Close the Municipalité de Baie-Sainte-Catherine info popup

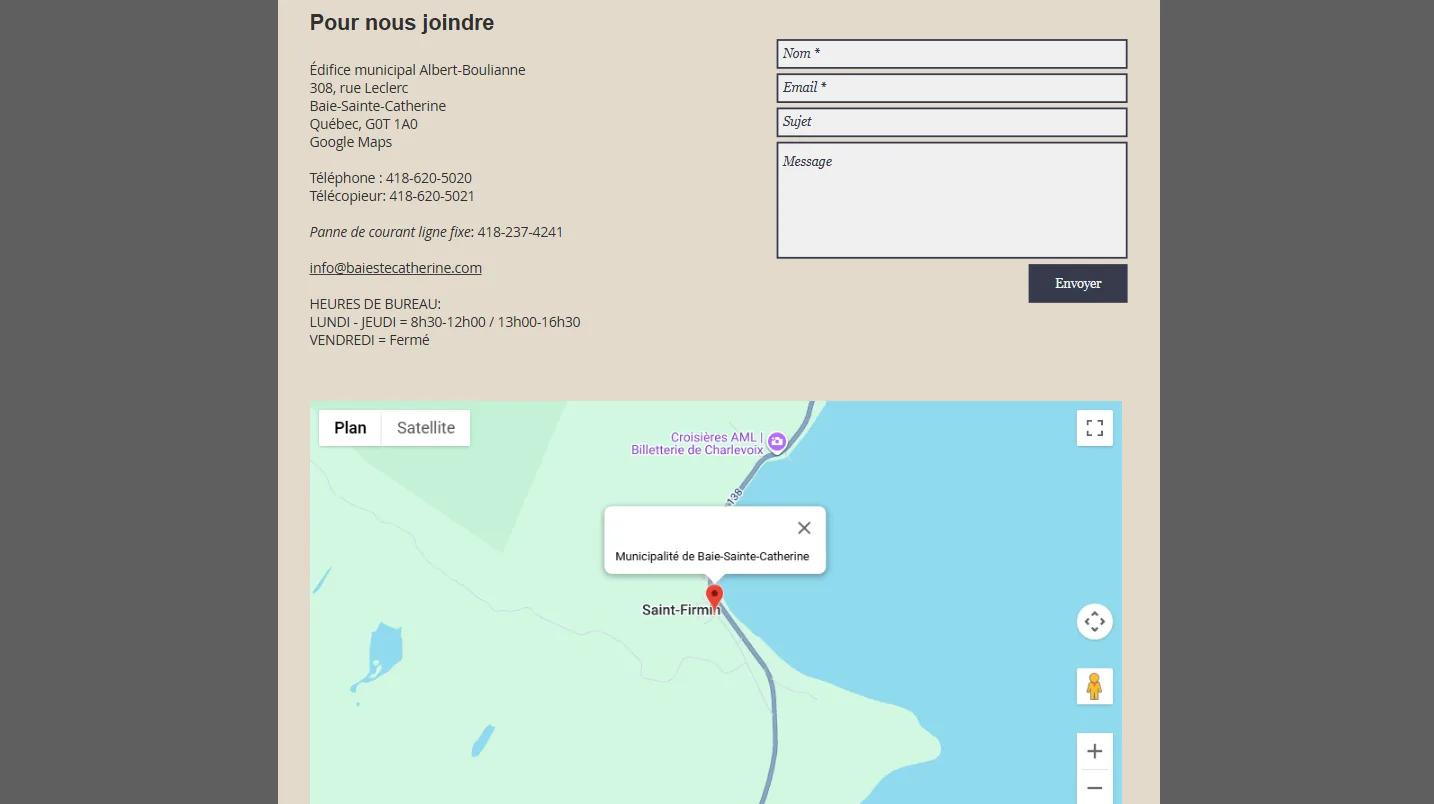click(x=804, y=528)
